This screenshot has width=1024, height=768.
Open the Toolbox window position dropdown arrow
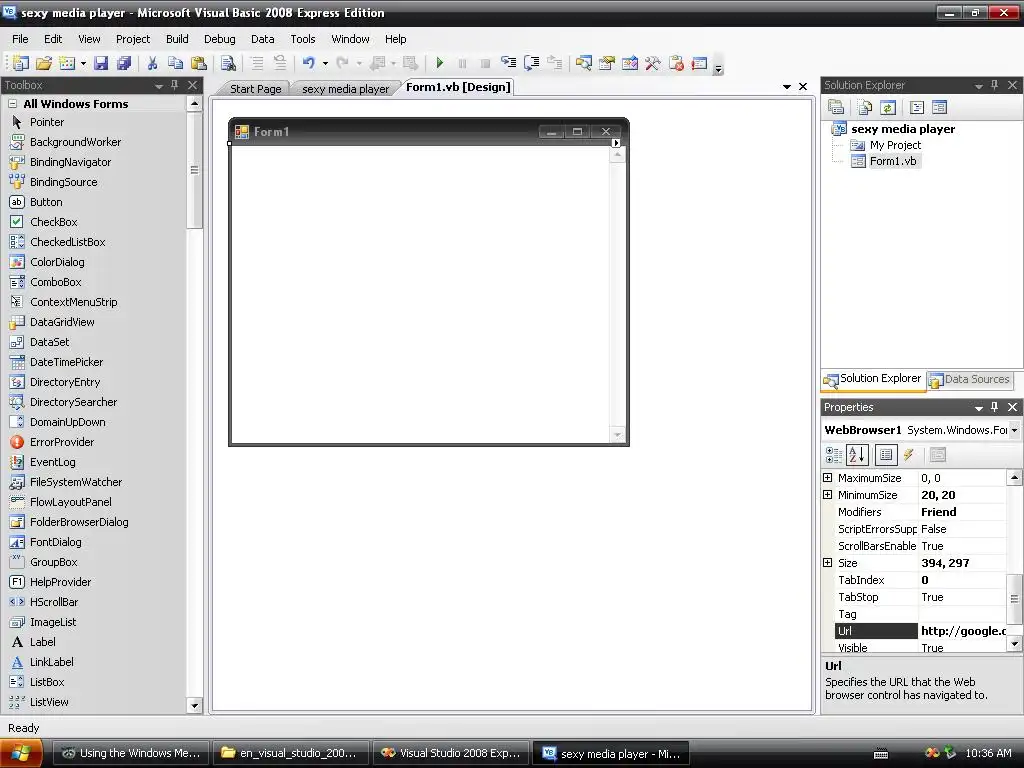[159, 86]
